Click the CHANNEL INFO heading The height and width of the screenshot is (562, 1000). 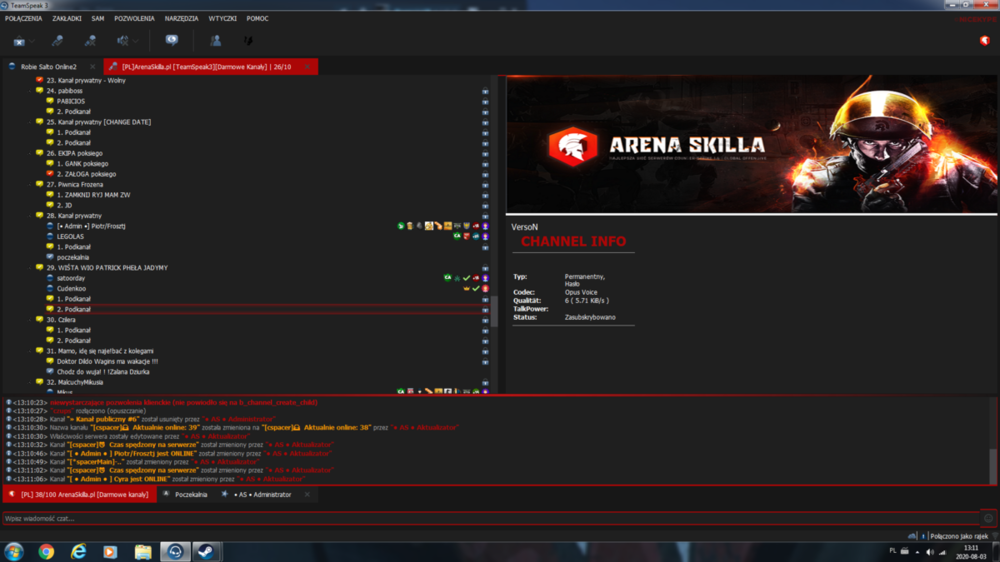coord(573,242)
